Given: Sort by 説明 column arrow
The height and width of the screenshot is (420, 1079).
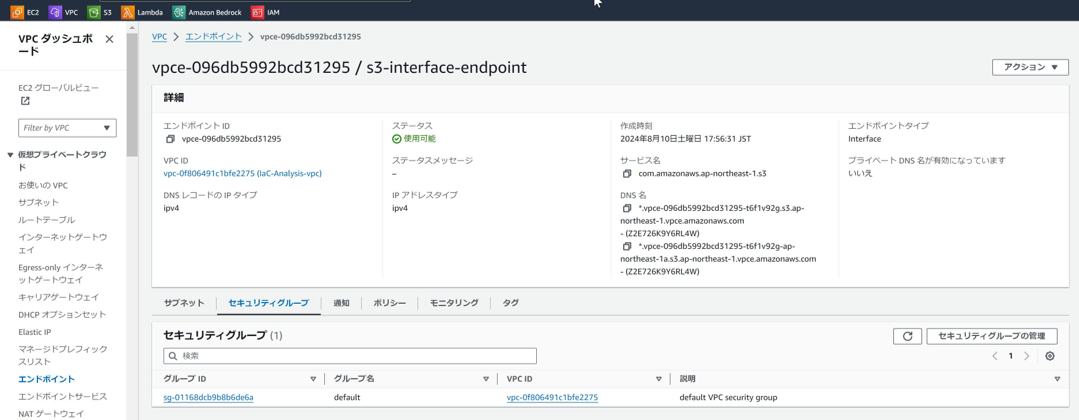Looking at the screenshot, I should pyautogui.click(x=1058, y=379).
